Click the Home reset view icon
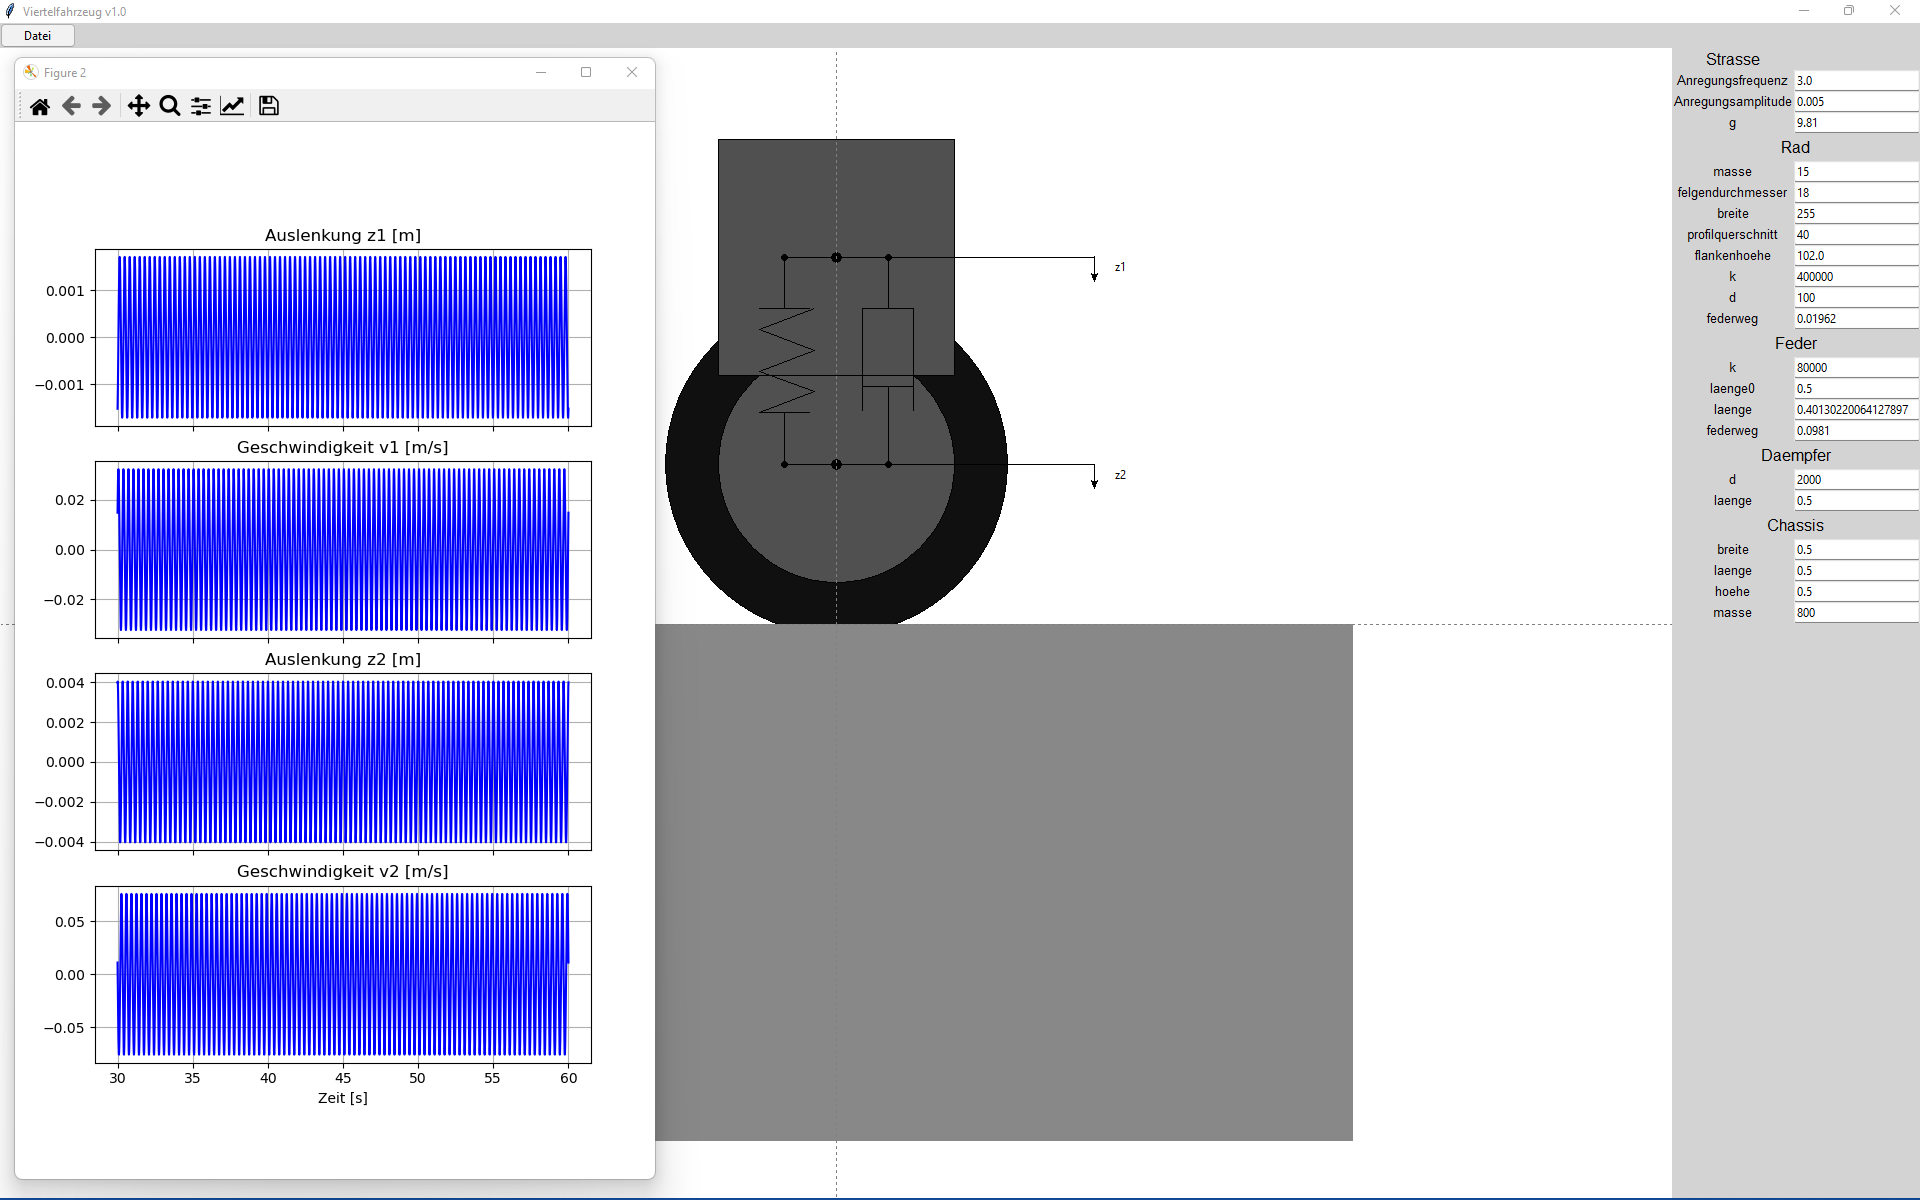This screenshot has height=1200, width=1920. pyautogui.click(x=40, y=106)
